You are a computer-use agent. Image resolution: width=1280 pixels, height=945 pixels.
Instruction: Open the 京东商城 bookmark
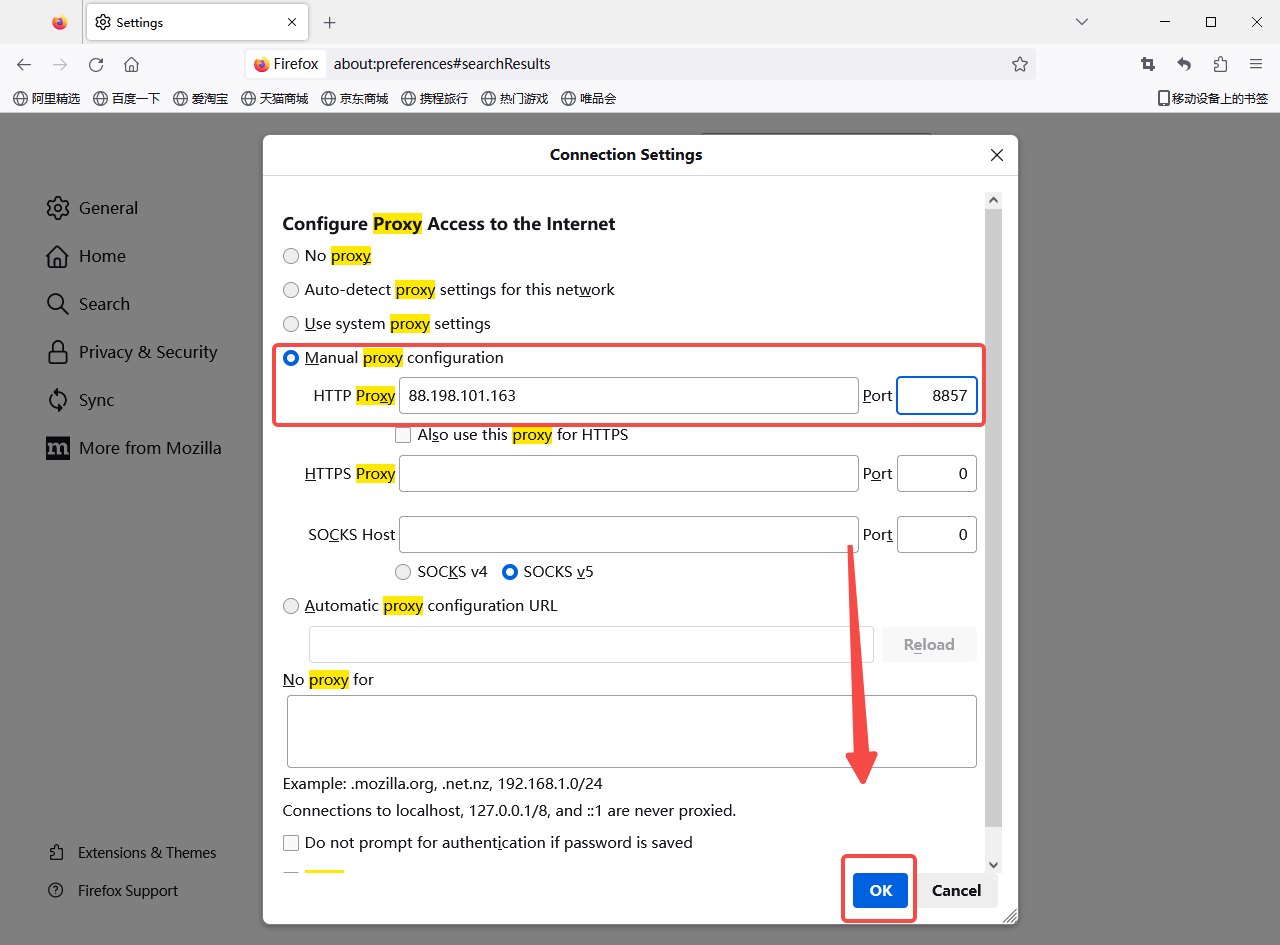click(355, 98)
